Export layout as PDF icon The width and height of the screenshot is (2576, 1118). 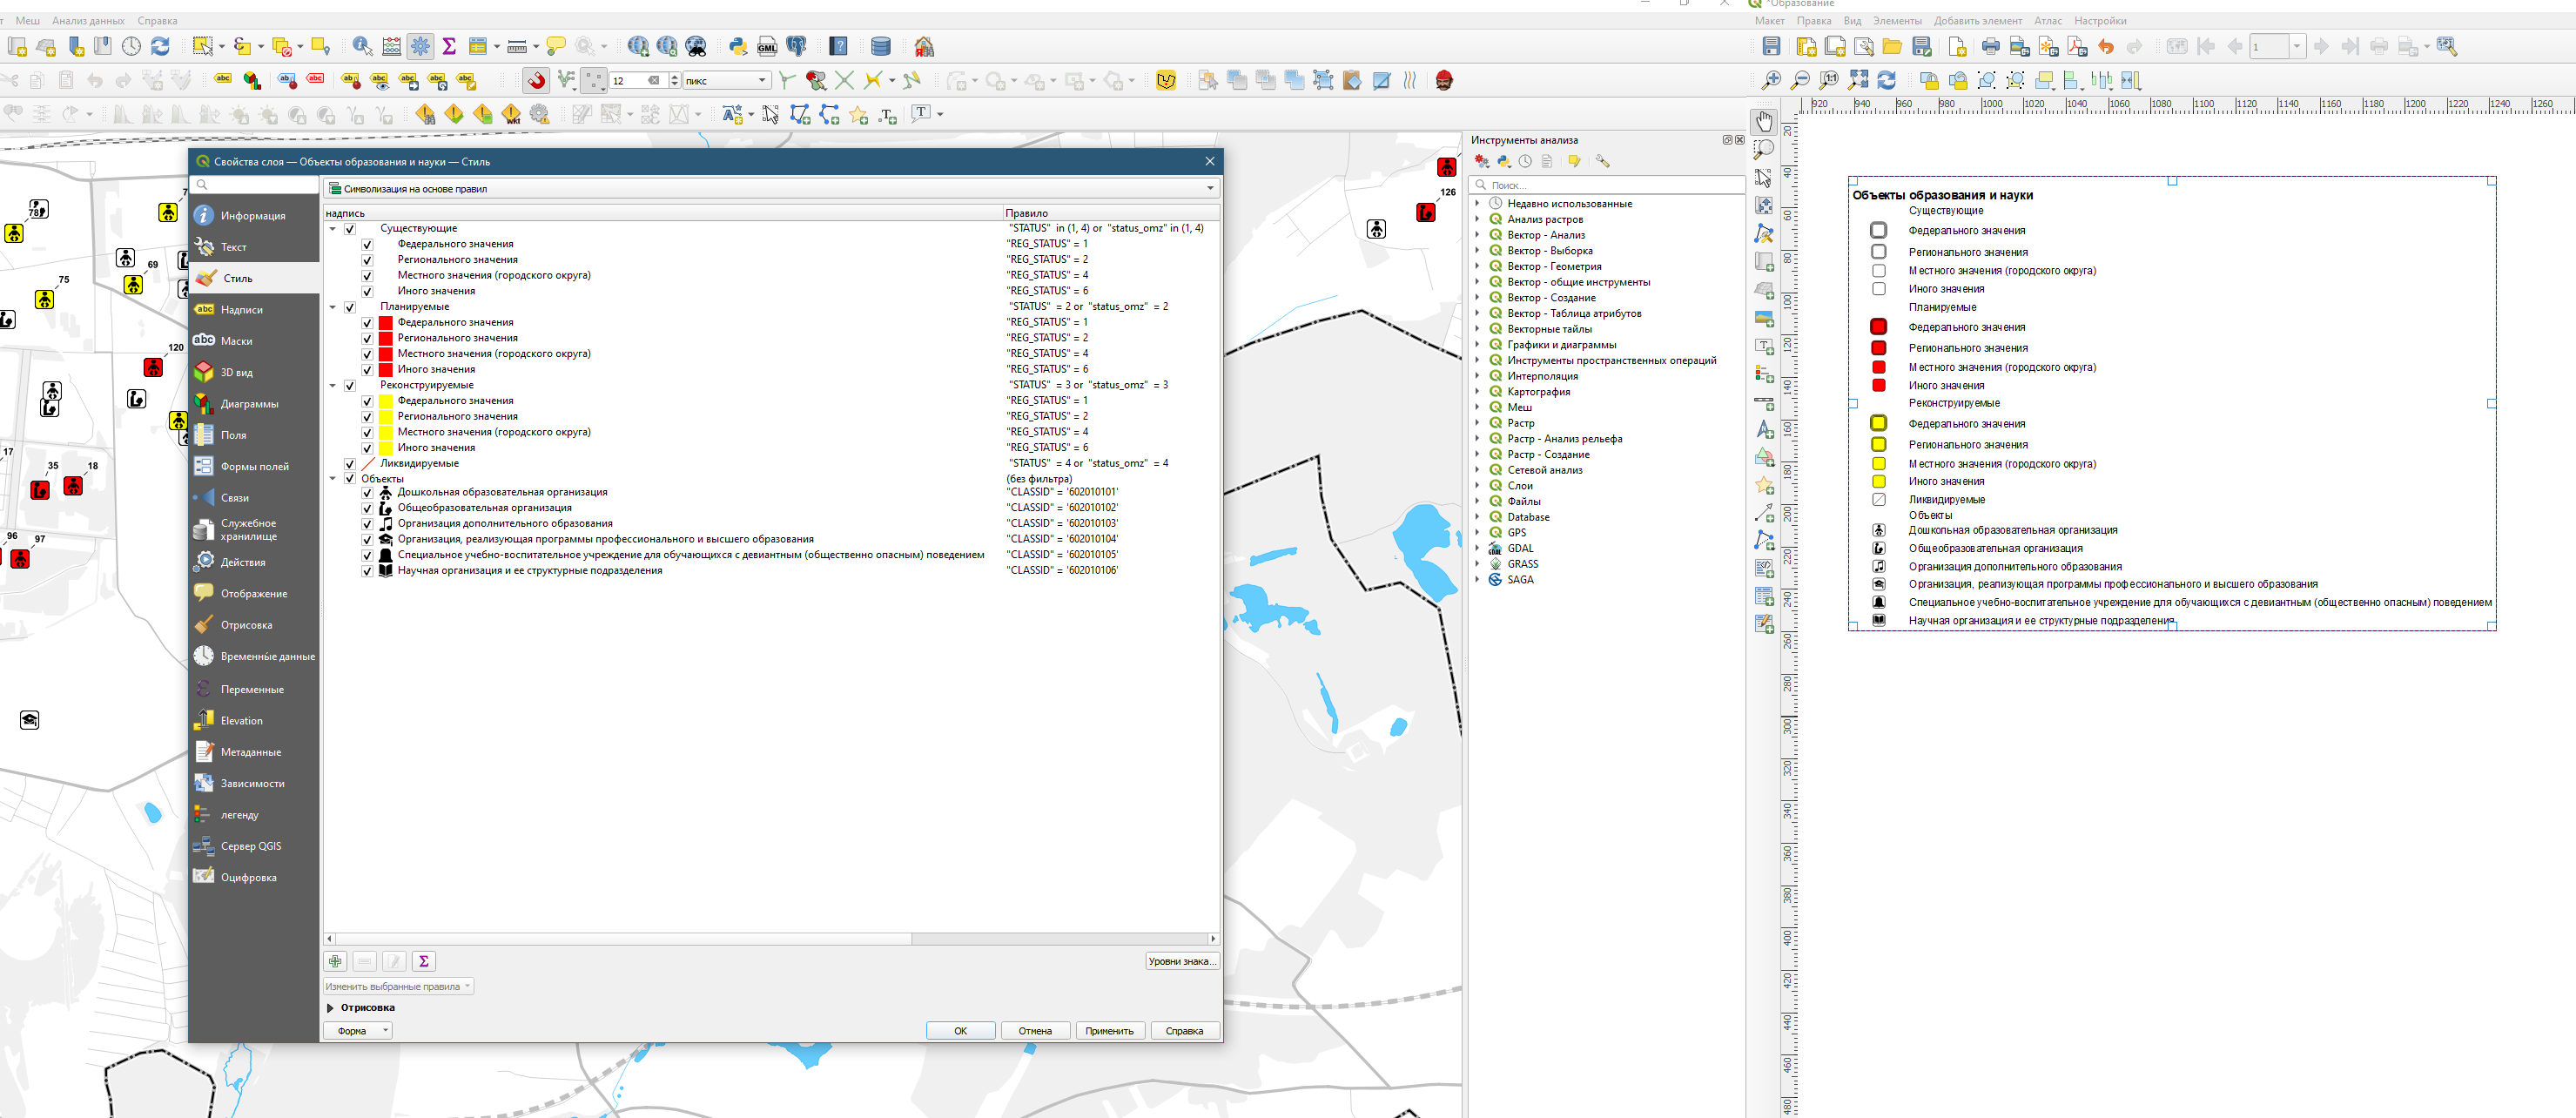[2077, 46]
